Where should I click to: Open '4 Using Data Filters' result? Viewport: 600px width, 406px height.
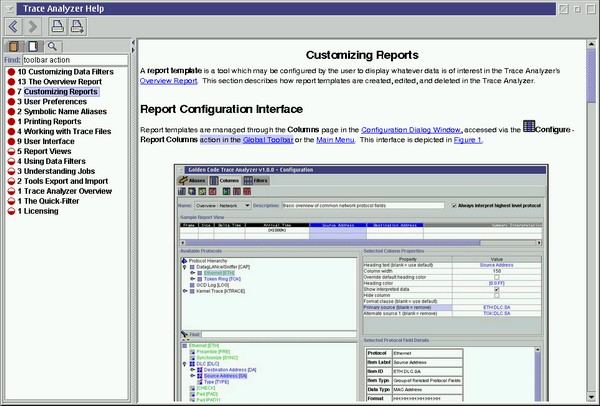click(x=51, y=161)
